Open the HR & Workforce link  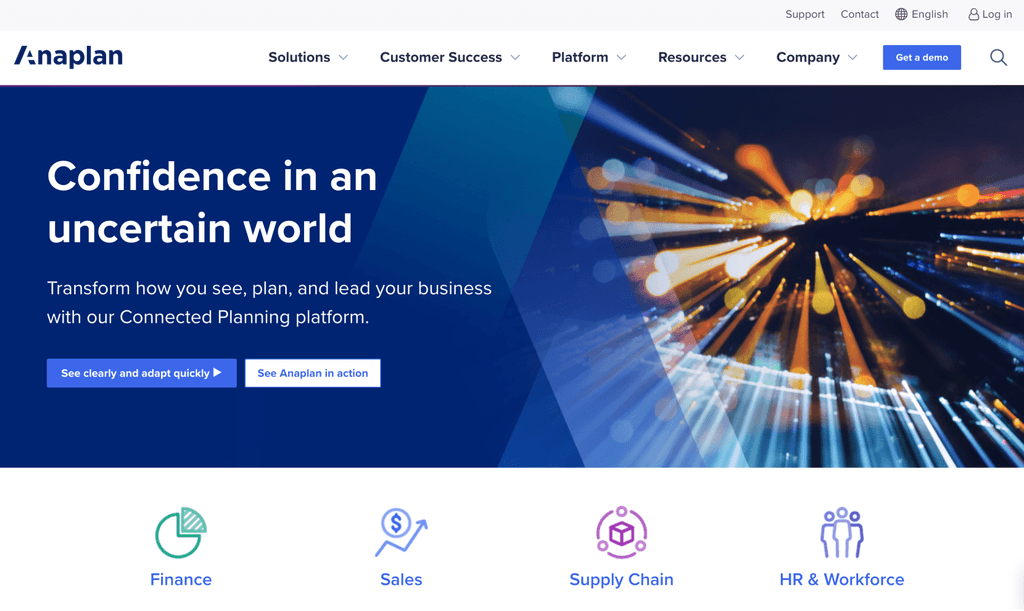[x=842, y=579]
